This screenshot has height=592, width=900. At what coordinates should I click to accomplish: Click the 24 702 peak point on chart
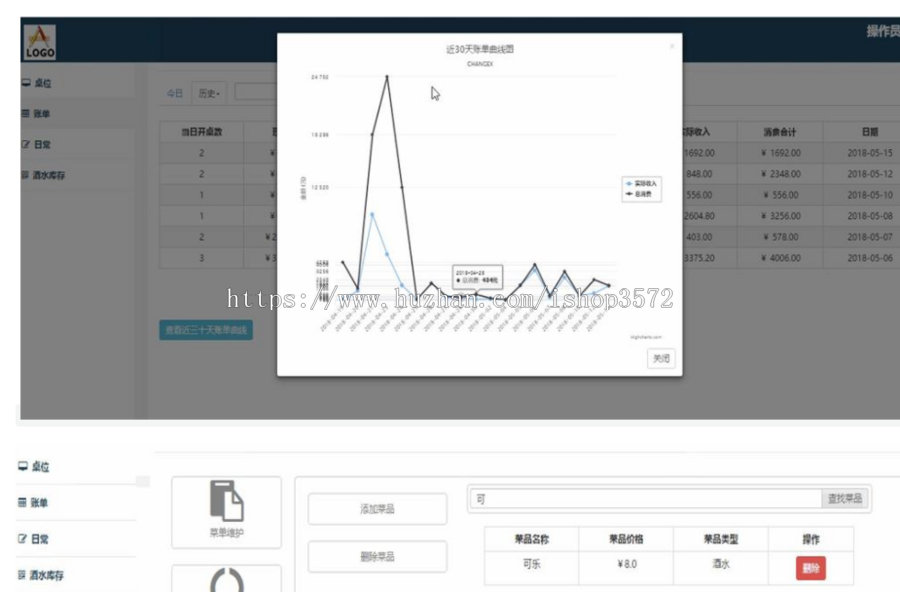[x=387, y=76]
